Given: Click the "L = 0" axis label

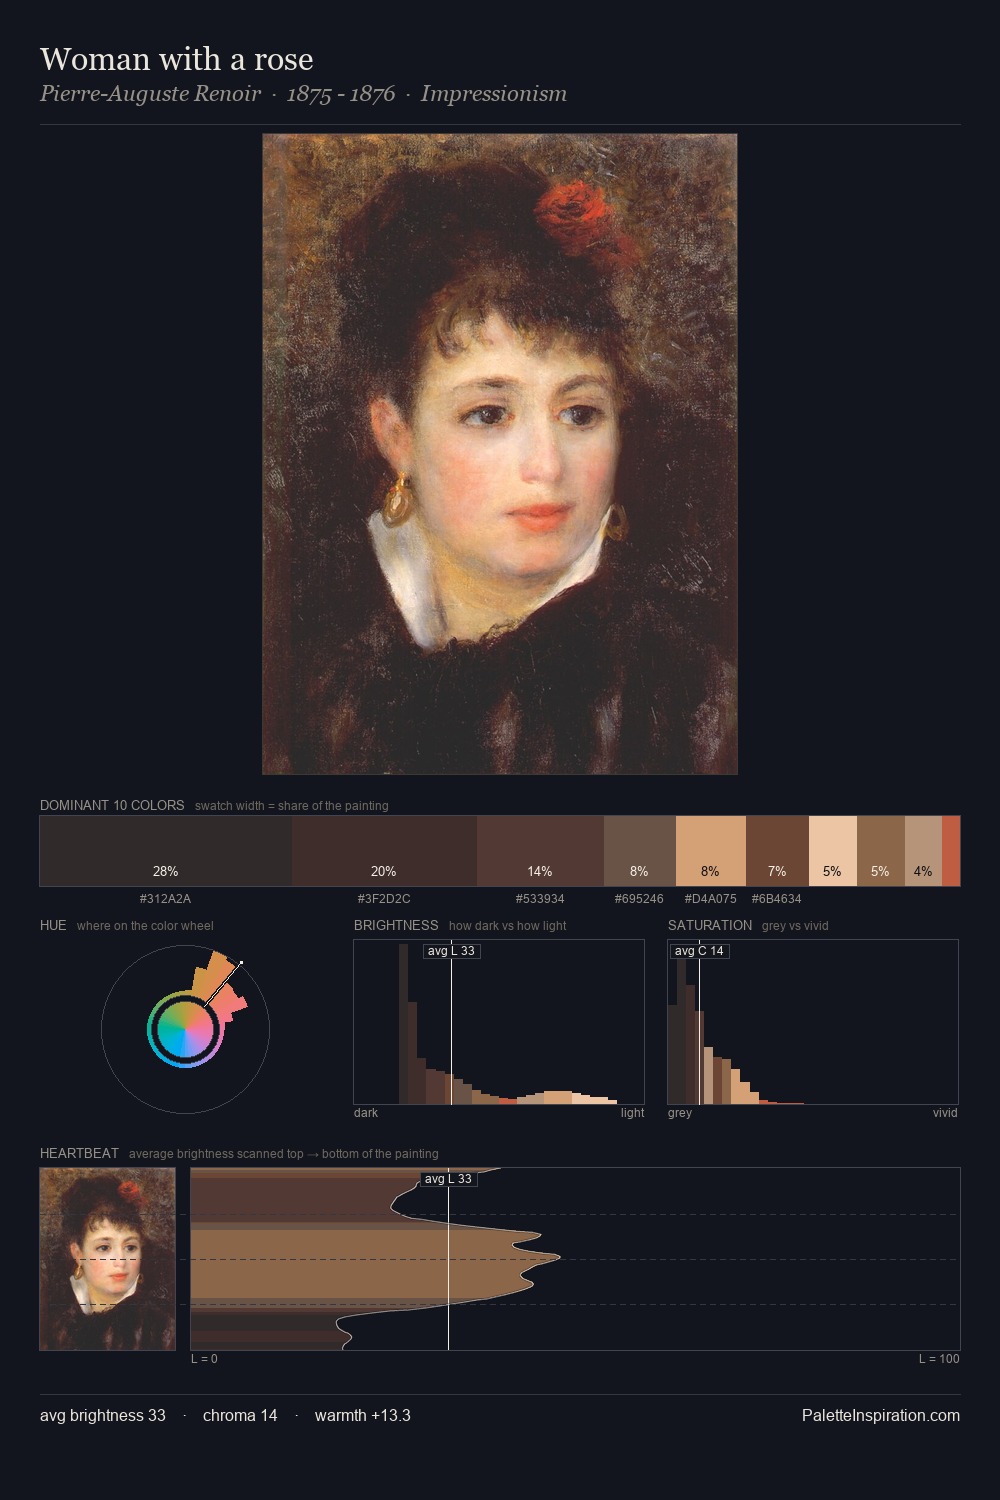Looking at the screenshot, I should coord(204,1358).
